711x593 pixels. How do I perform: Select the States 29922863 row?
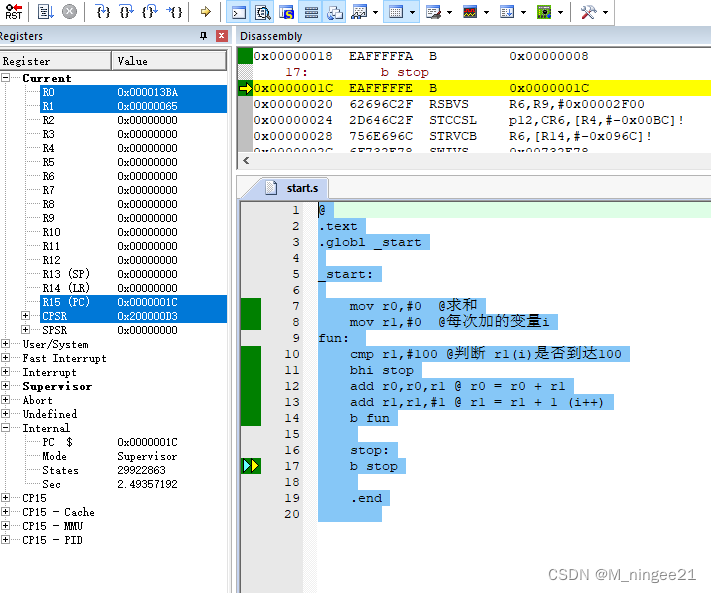coord(133,470)
